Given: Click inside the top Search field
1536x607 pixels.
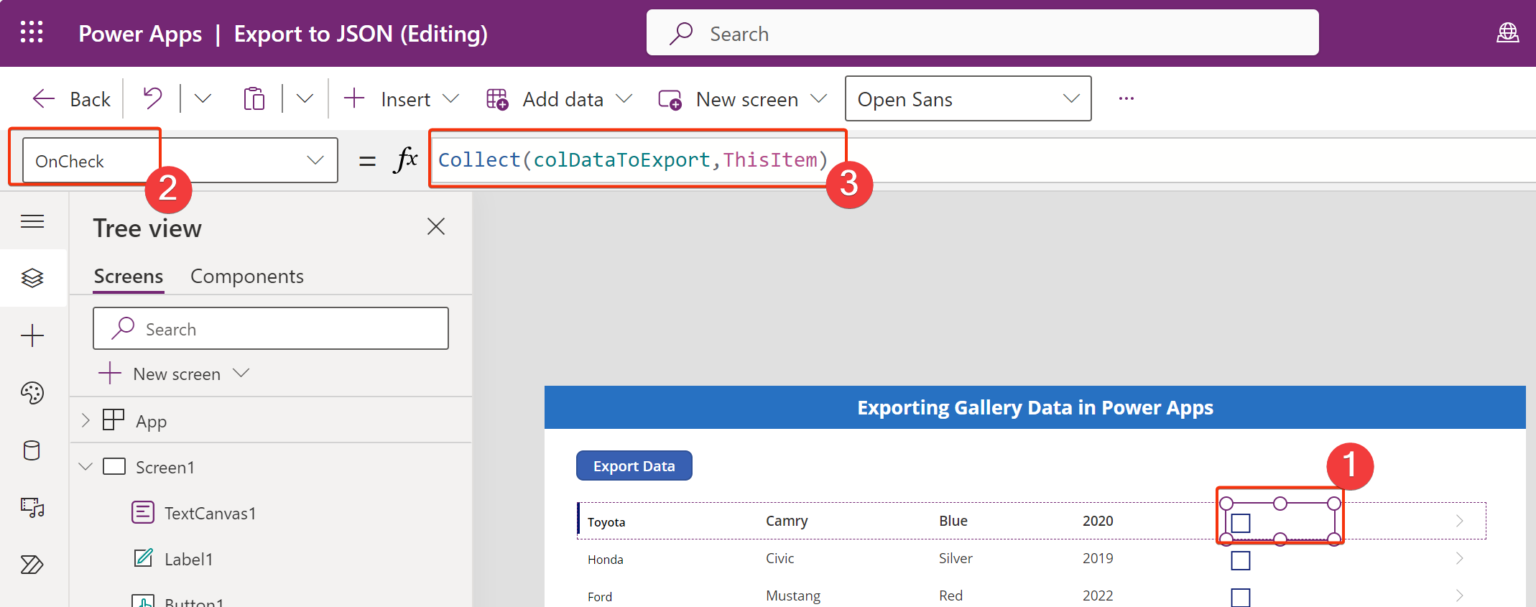Looking at the screenshot, I should (980, 32).
